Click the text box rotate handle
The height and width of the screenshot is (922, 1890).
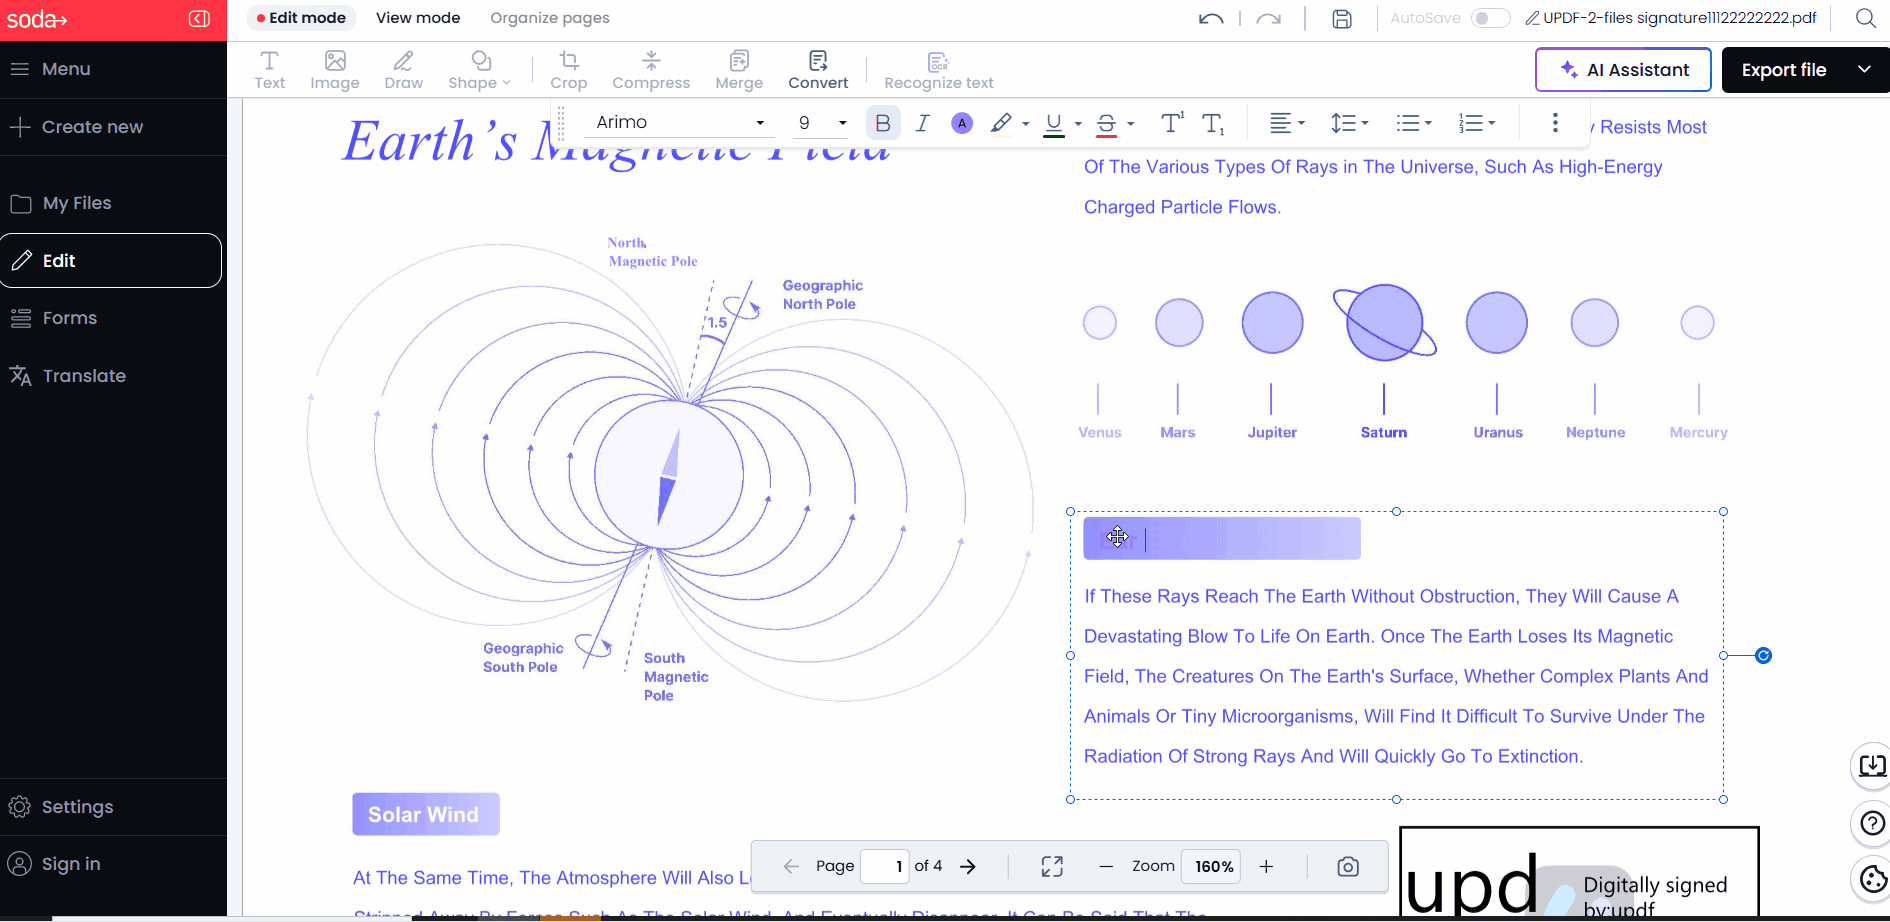point(1764,655)
